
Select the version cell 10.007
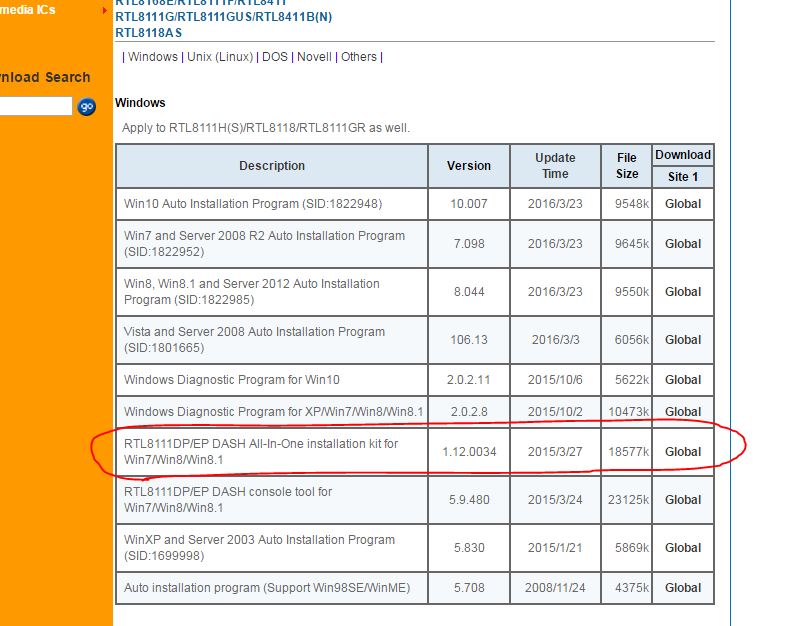(x=469, y=204)
